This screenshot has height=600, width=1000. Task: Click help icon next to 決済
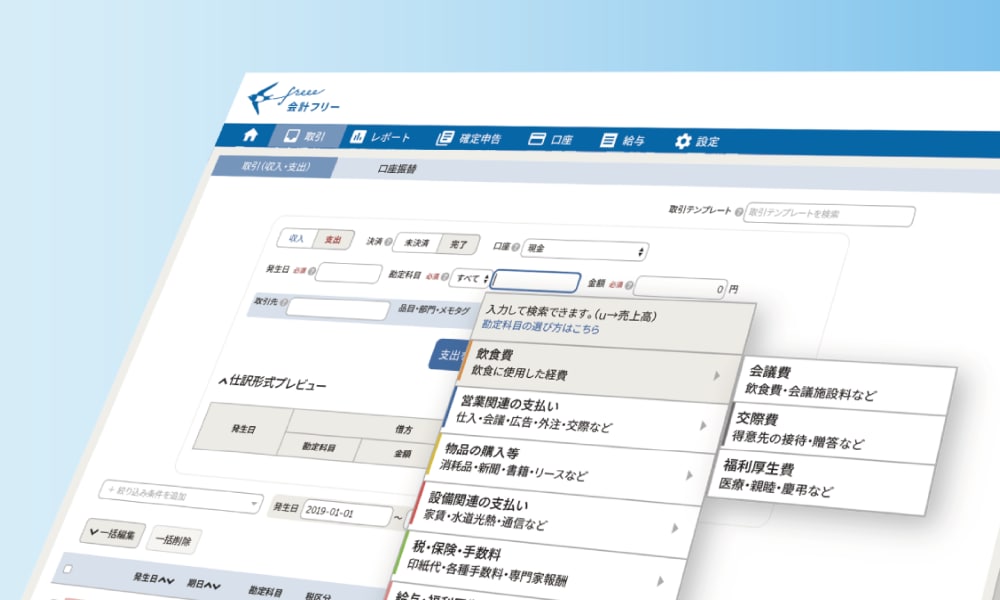point(388,242)
